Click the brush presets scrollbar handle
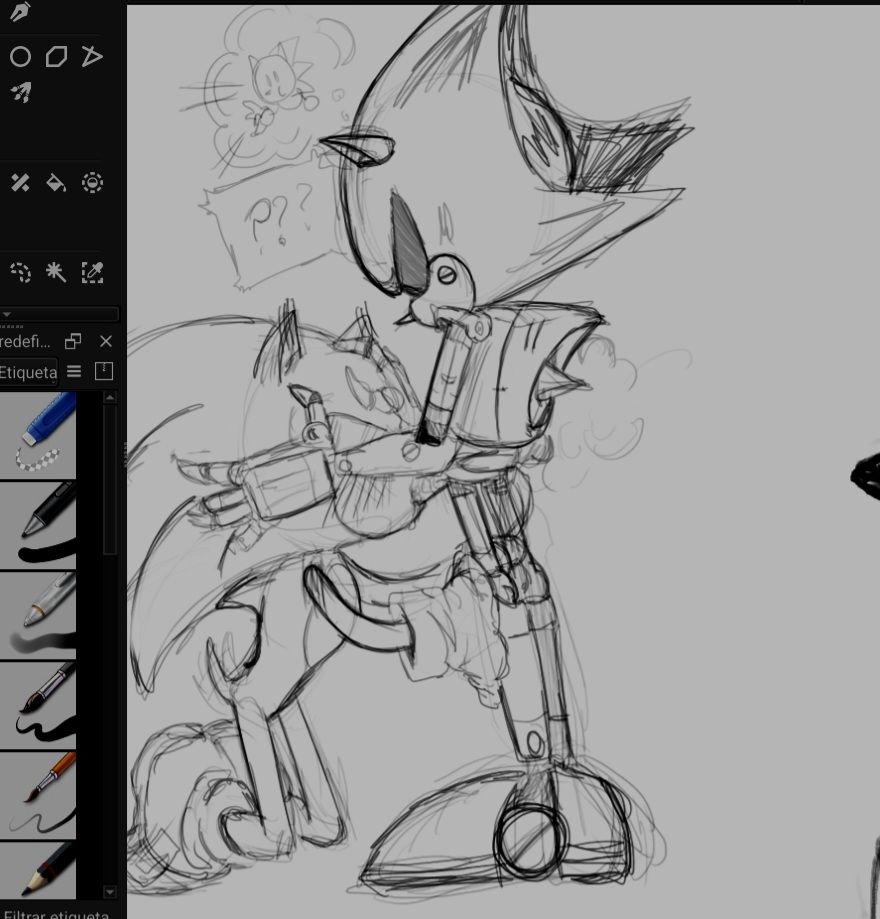This screenshot has width=880, height=919. [x=110, y=479]
